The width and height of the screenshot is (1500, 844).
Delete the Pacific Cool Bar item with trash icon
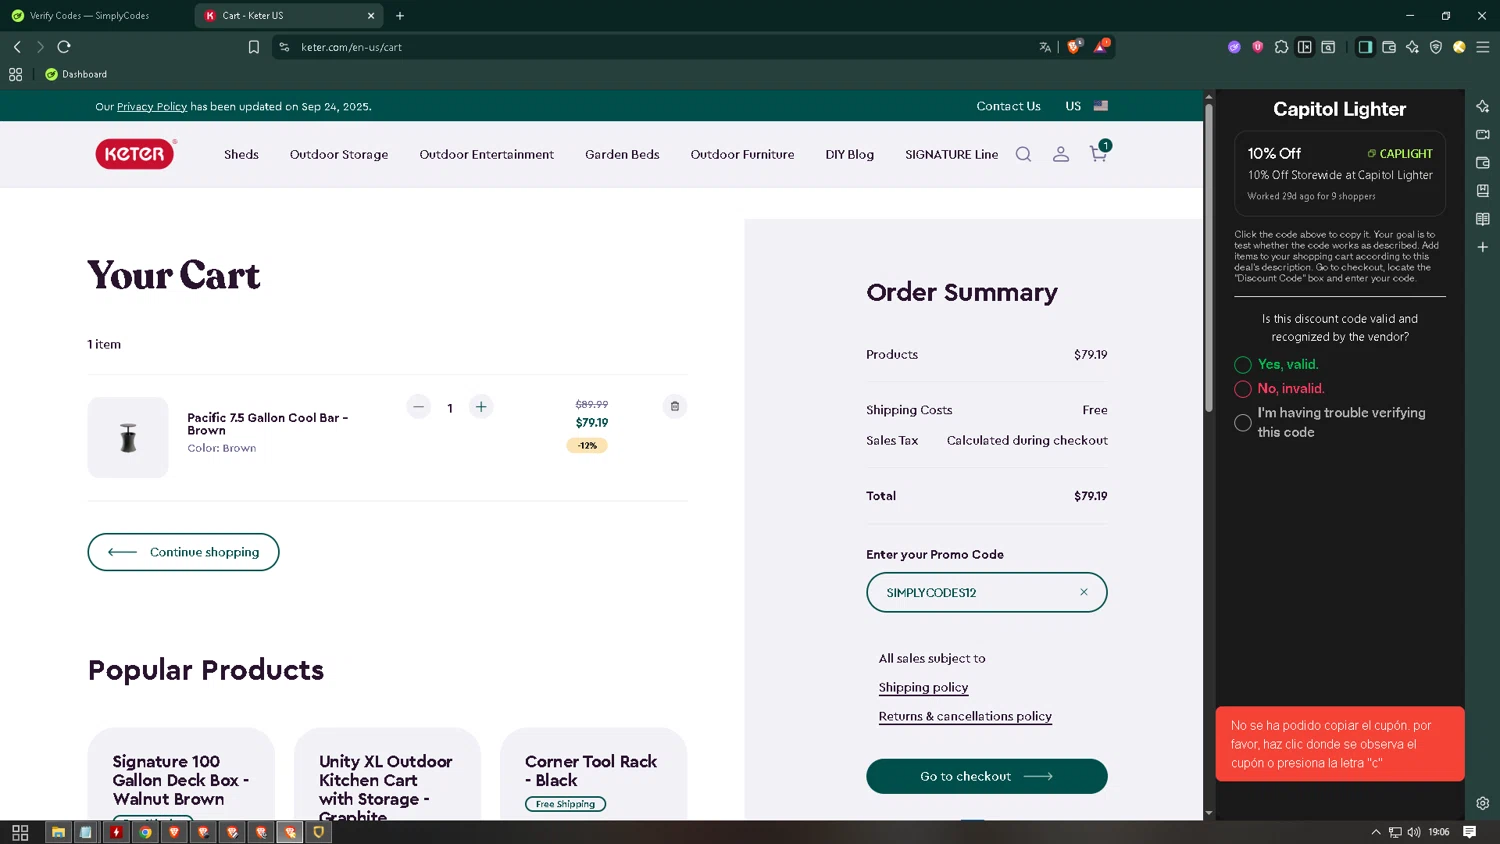pyautogui.click(x=675, y=406)
